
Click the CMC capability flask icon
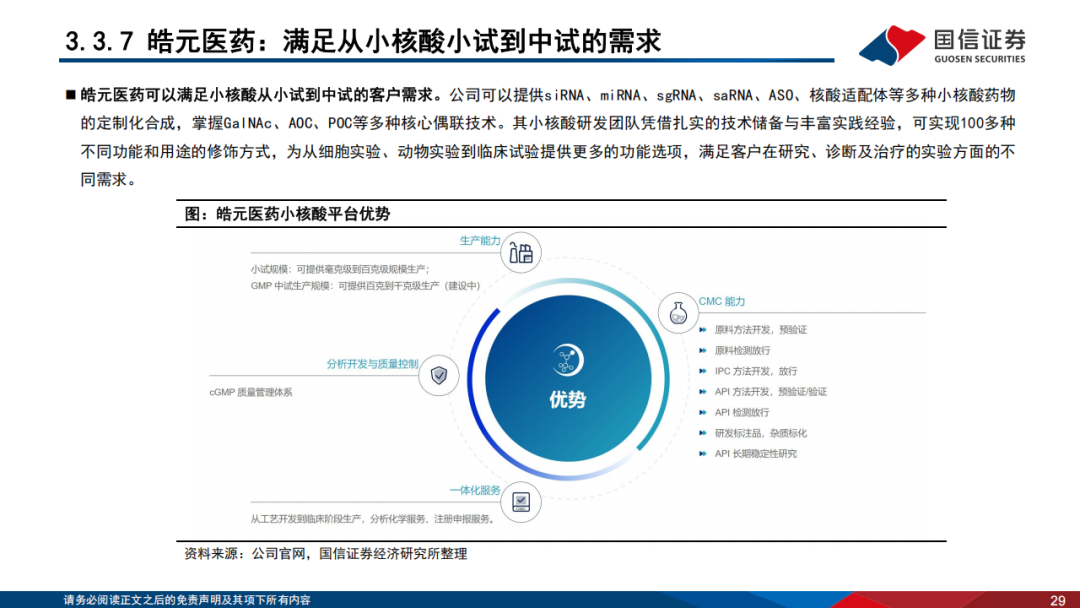678,313
